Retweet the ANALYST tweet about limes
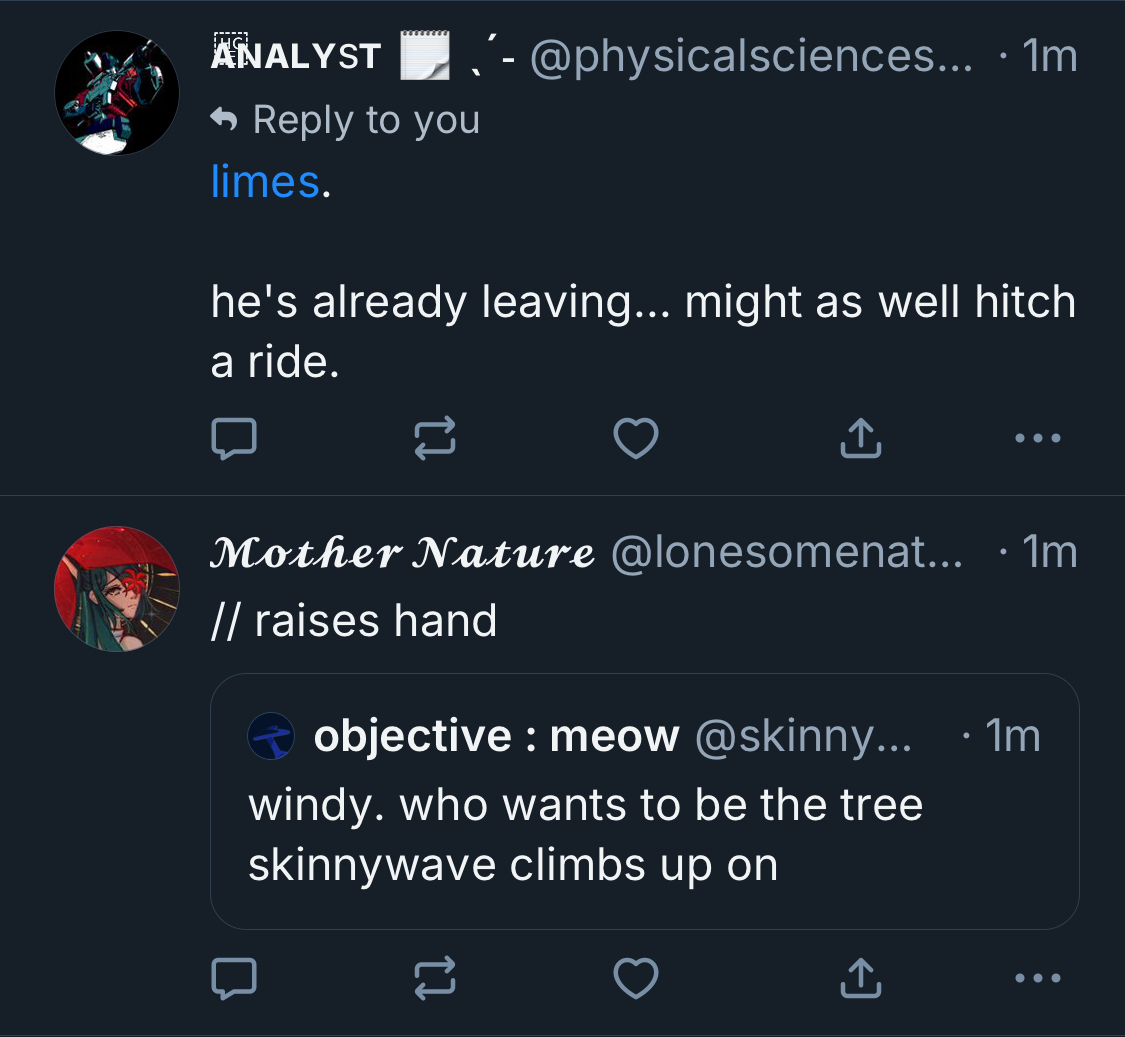 coord(435,439)
